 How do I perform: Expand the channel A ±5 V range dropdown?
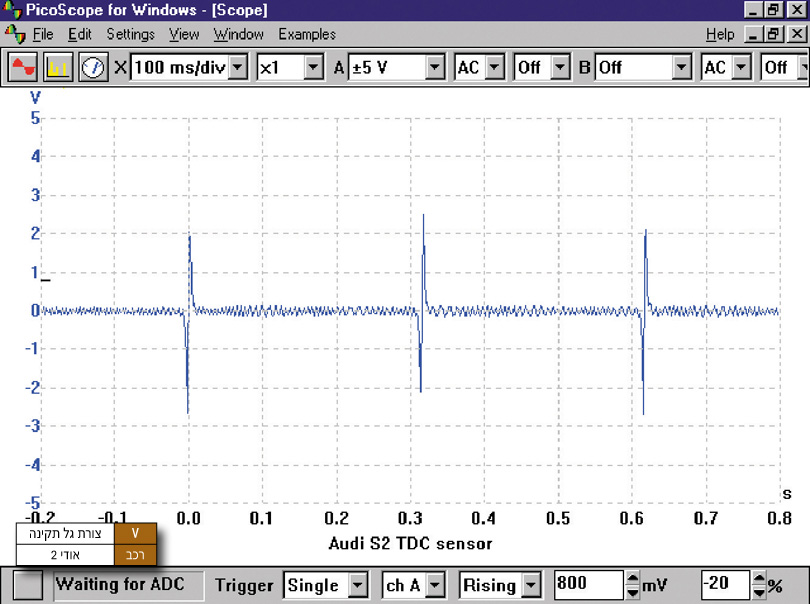pyautogui.click(x=434, y=68)
